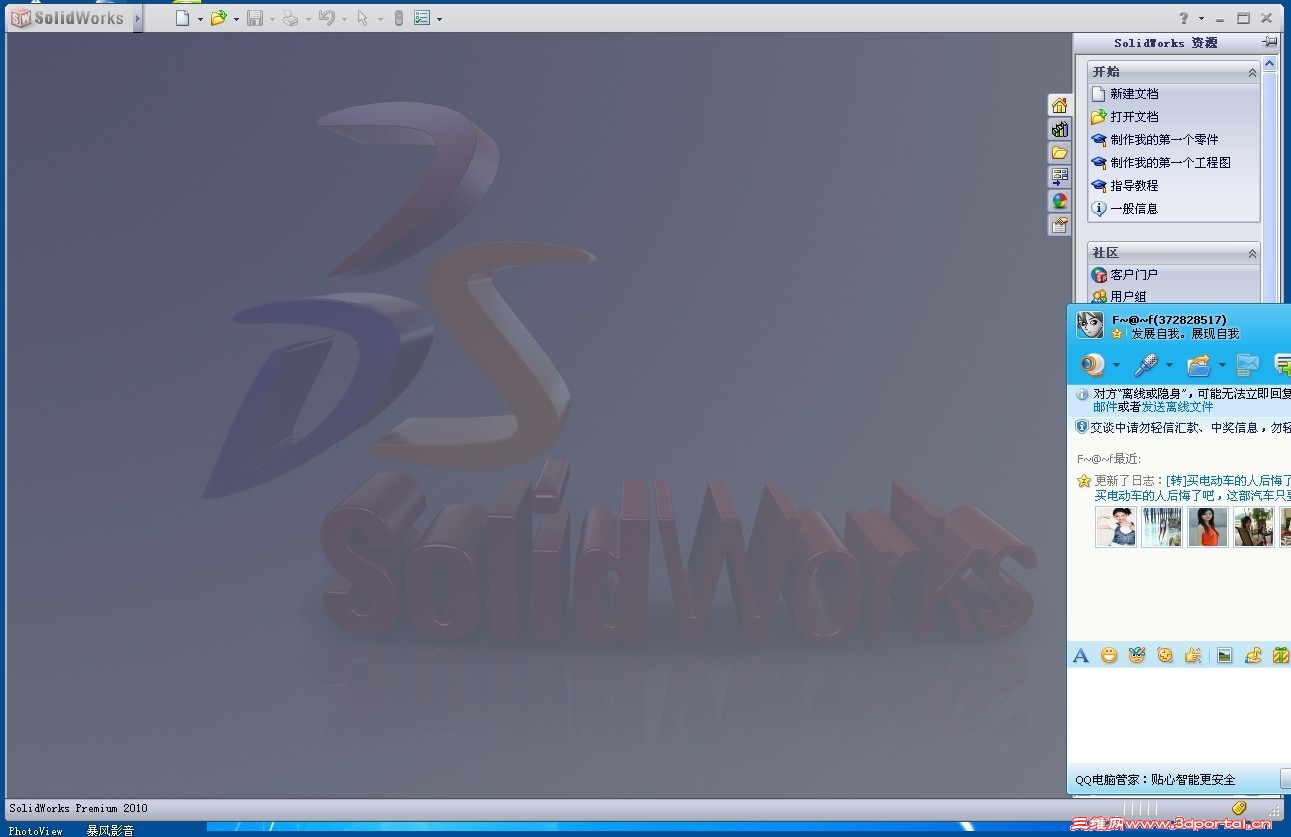This screenshot has height=837, width=1291.
Task: Switch to the View Palette tab
Action: click(1059, 177)
